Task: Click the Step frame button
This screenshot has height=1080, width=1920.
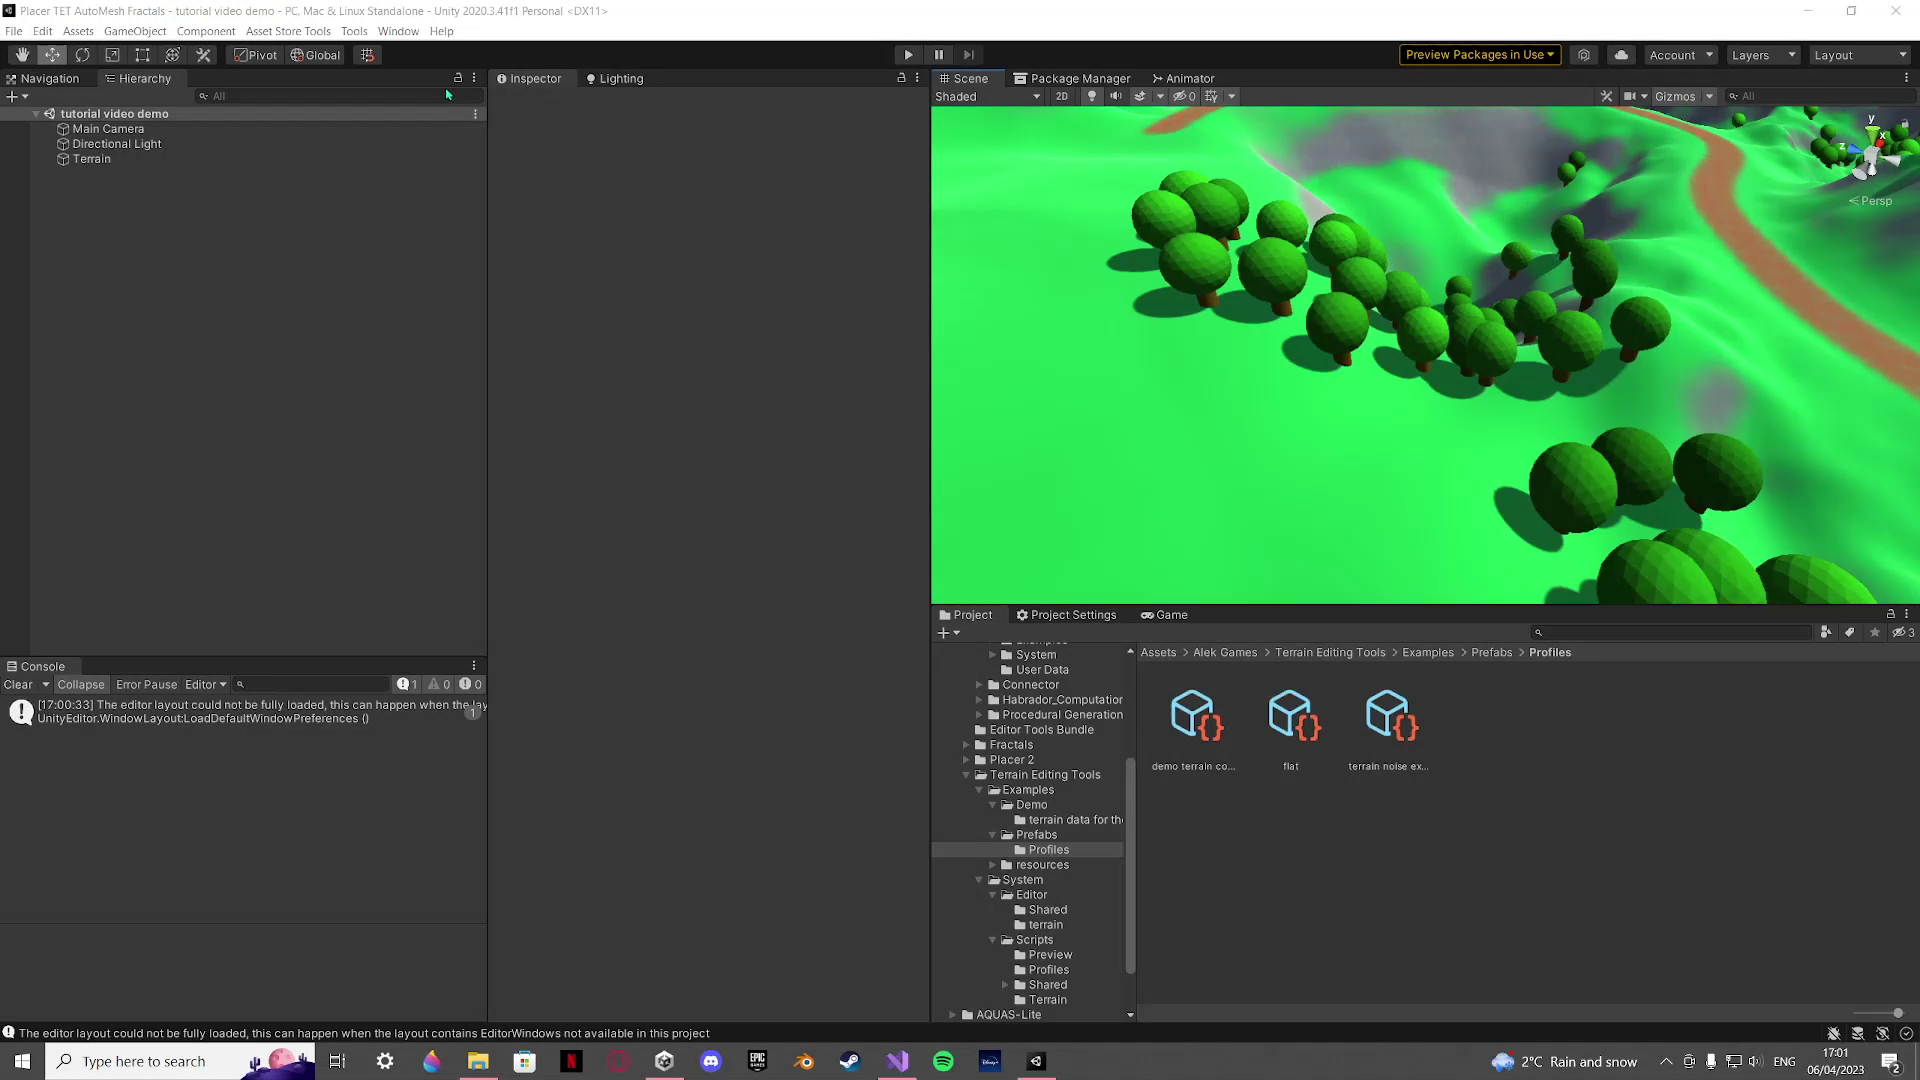Action: point(968,55)
